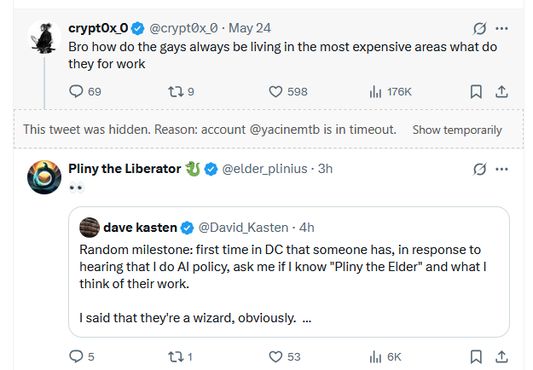Share the crypt0x_0 tweet

point(501,91)
